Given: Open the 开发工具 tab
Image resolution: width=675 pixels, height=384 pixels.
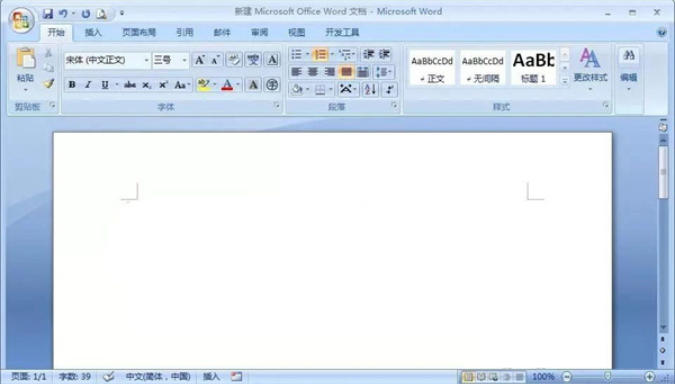Looking at the screenshot, I should click(342, 32).
